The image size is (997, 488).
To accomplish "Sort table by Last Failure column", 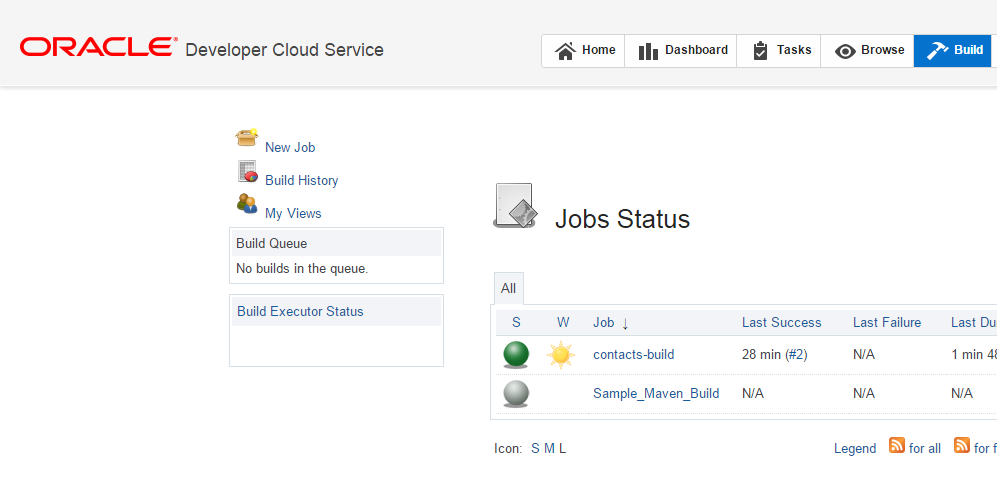I will (886, 322).
